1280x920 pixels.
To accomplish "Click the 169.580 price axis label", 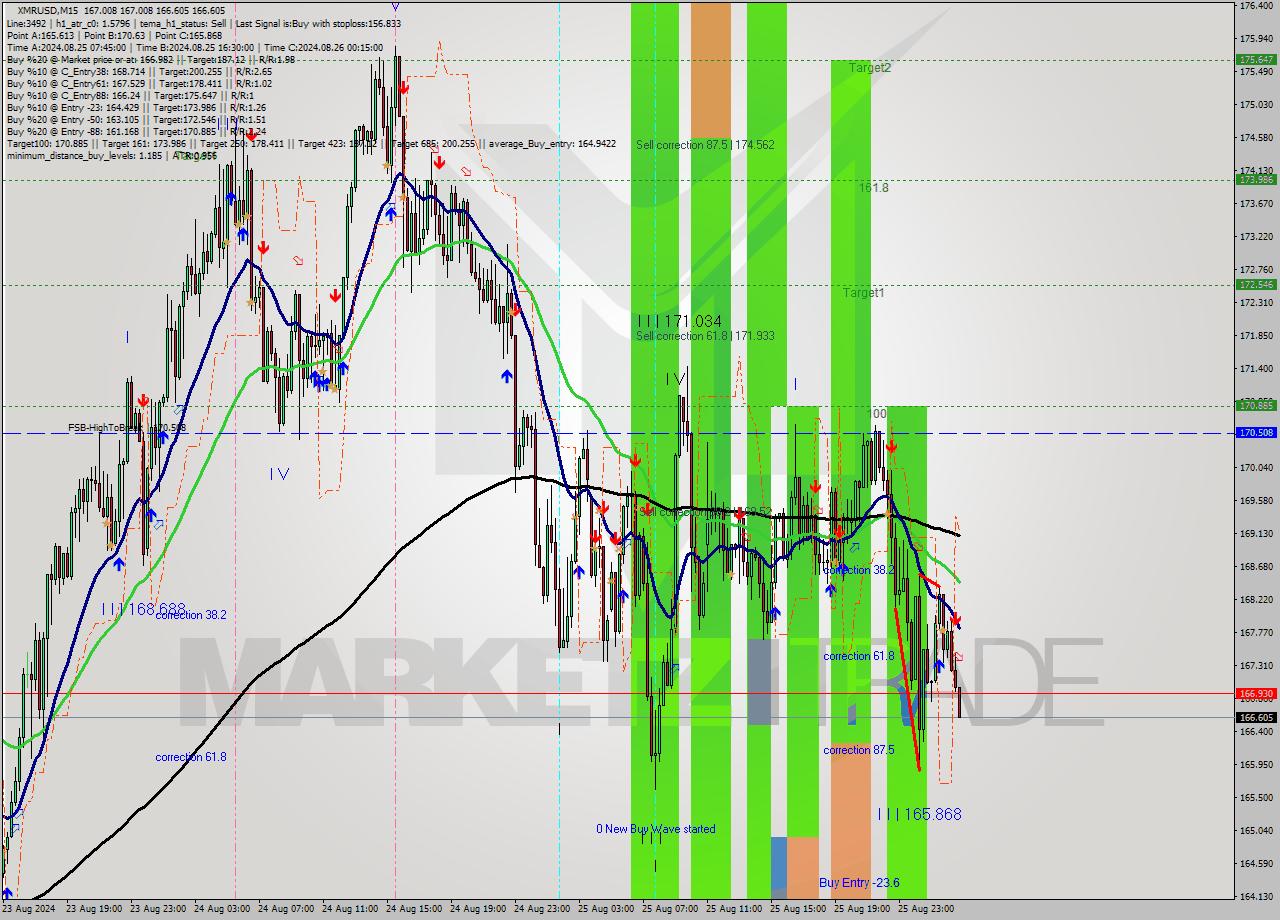I will click(1256, 501).
